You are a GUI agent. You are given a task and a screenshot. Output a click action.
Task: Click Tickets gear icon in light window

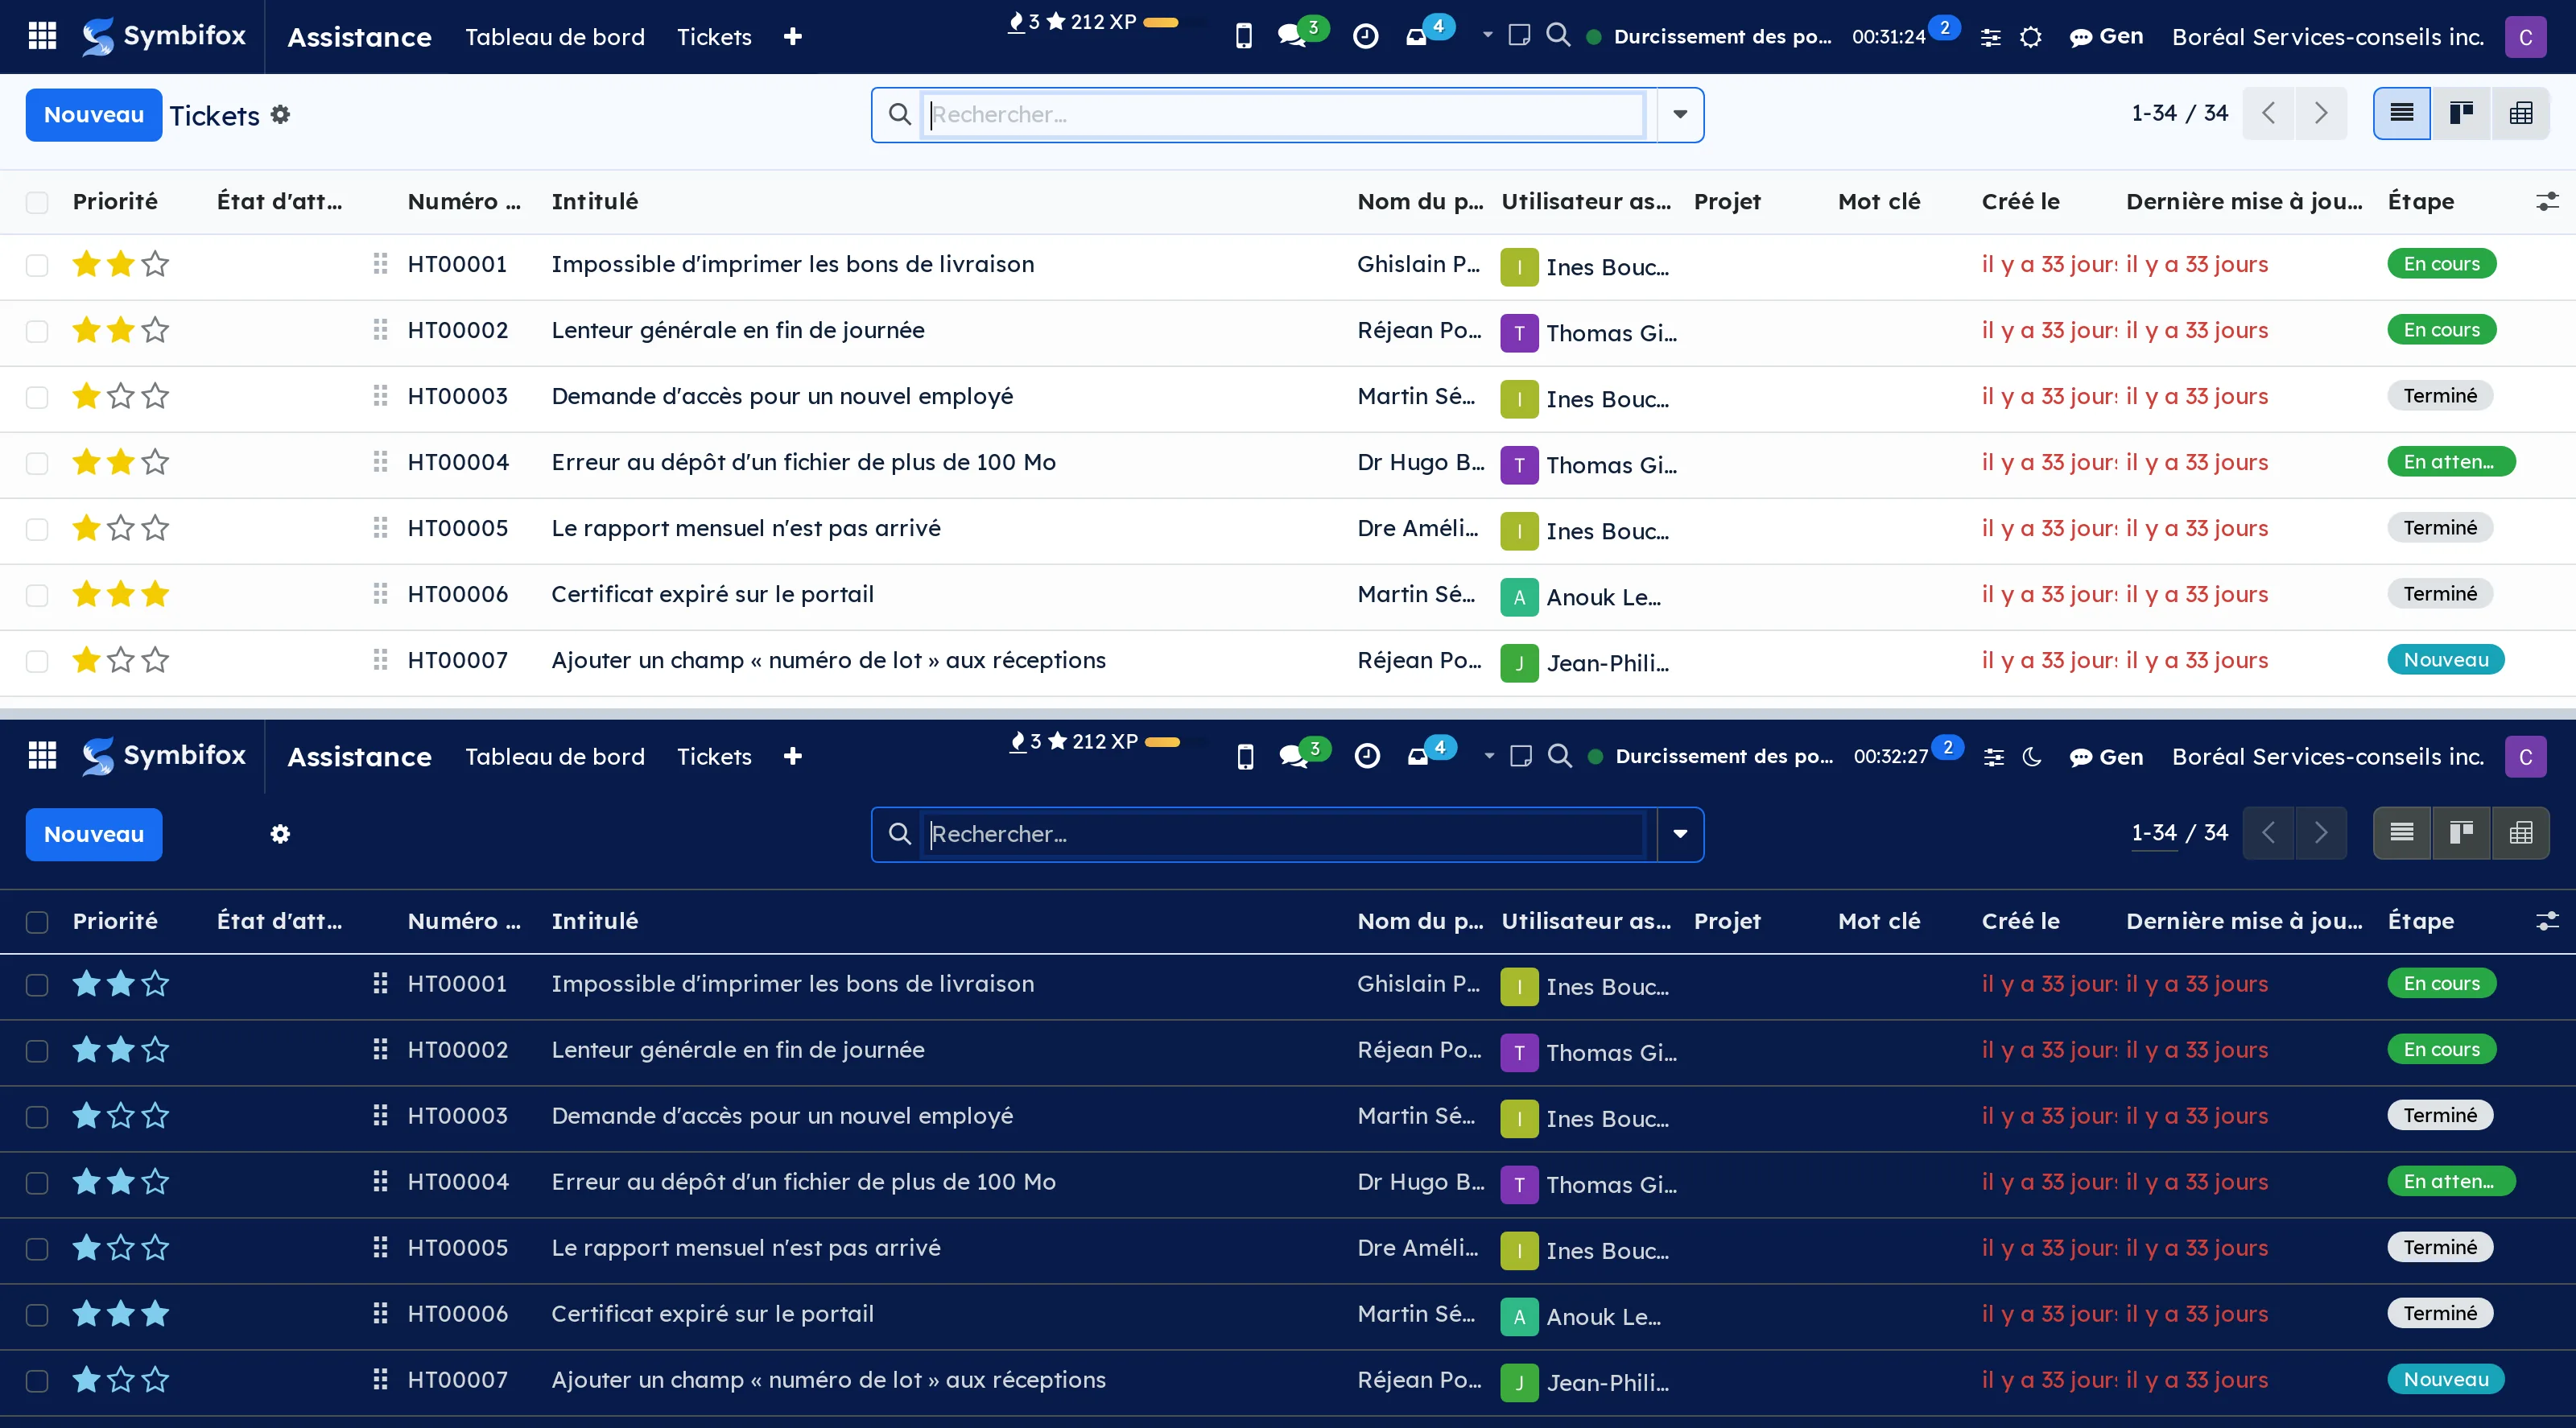point(281,115)
